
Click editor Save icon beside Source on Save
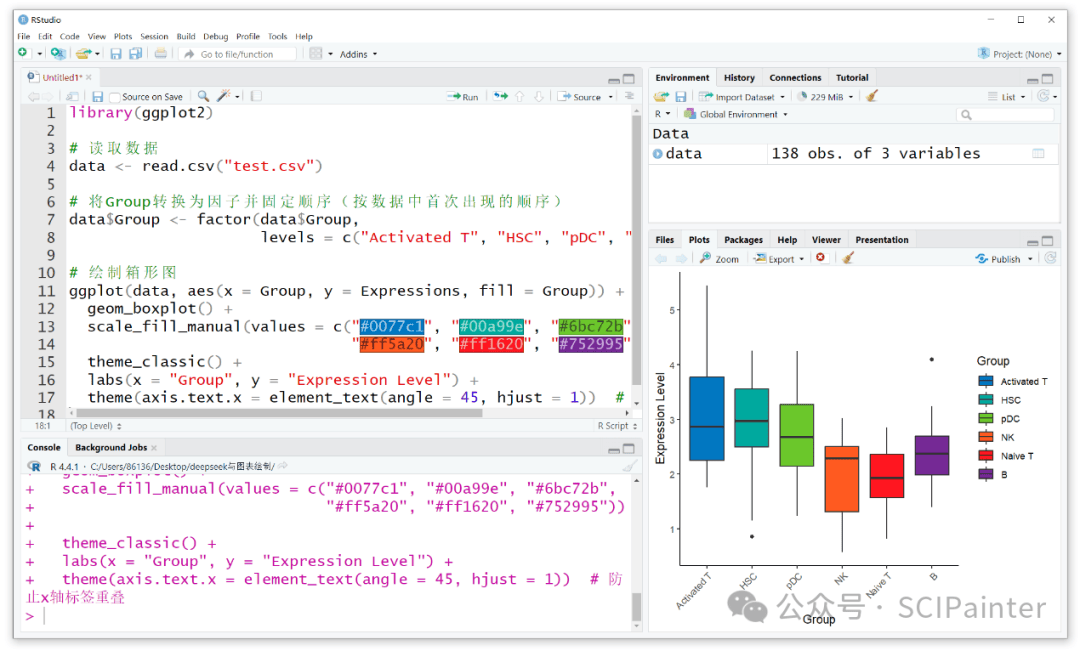(98, 96)
